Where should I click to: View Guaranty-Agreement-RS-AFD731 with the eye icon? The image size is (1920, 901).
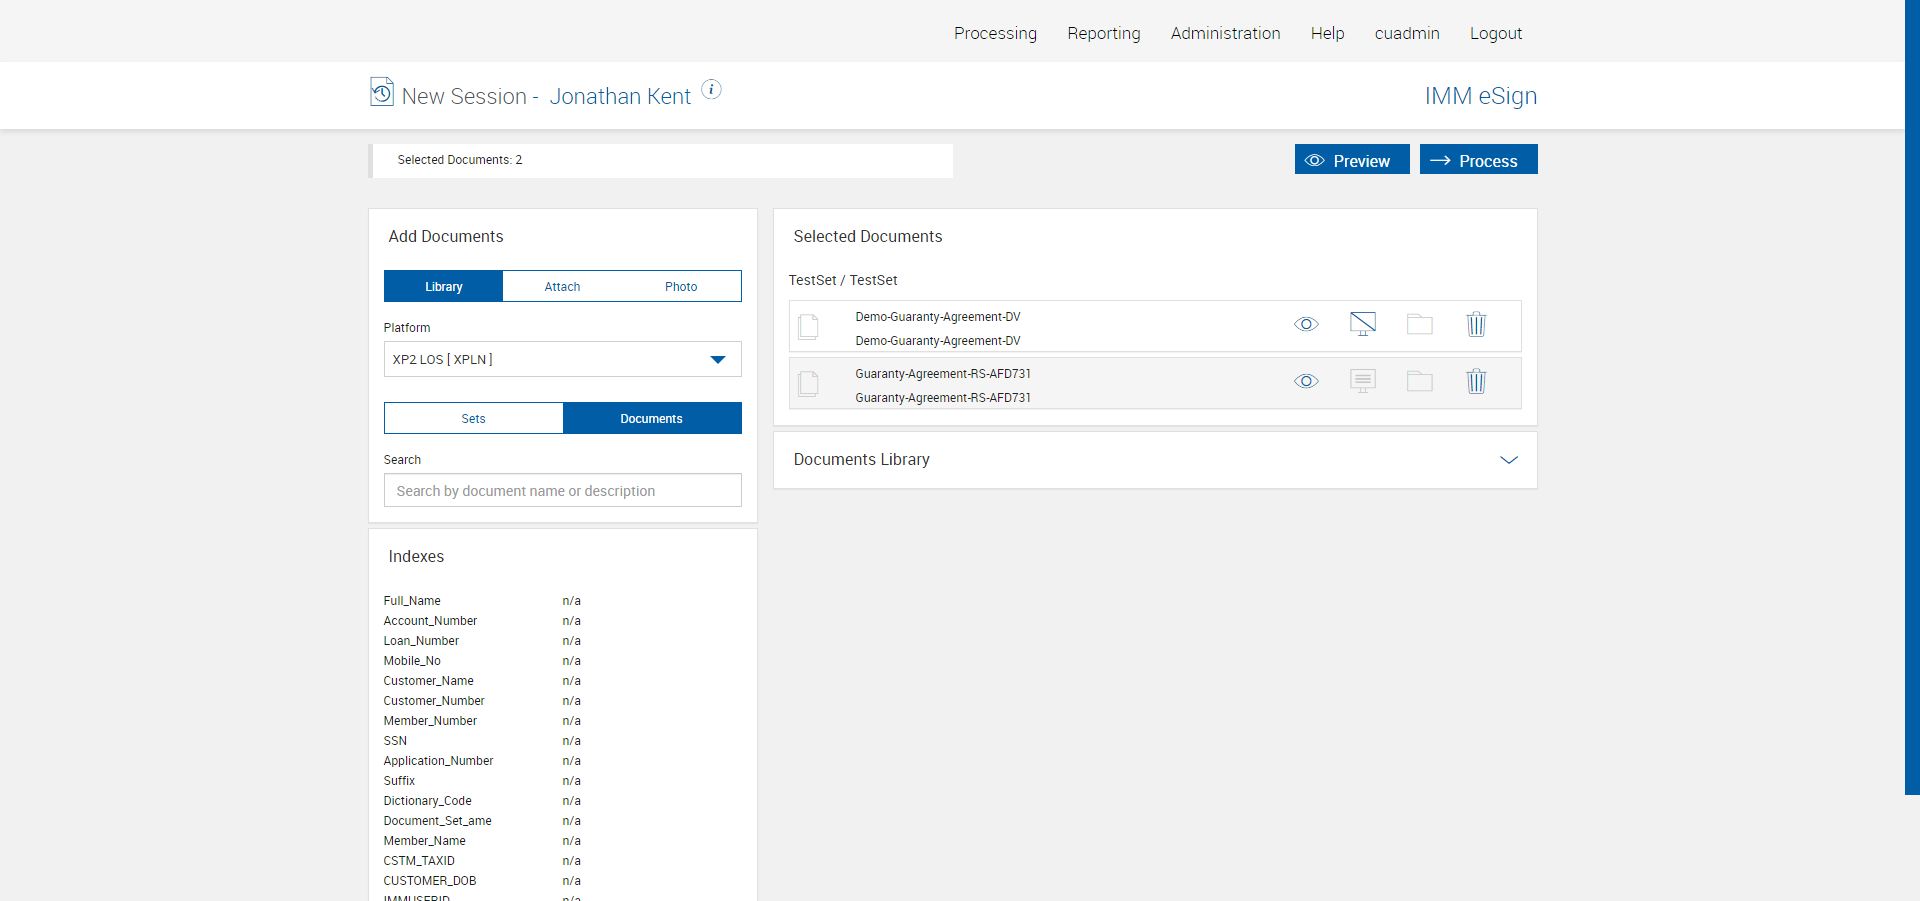pyautogui.click(x=1306, y=382)
